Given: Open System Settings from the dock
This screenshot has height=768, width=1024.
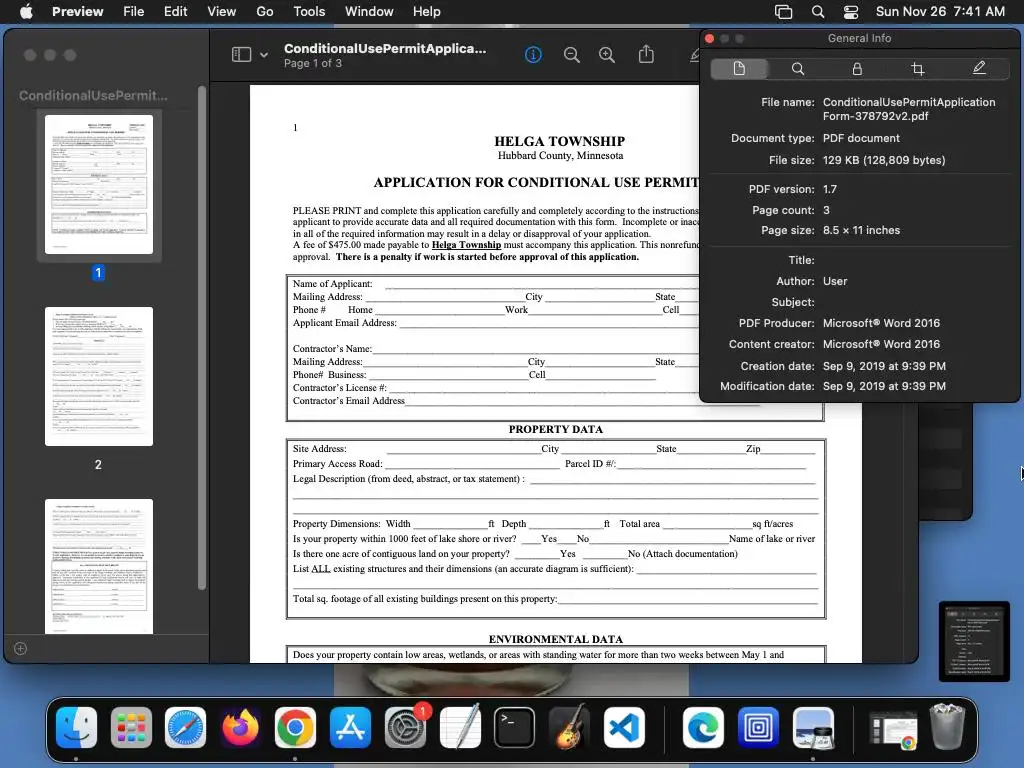Looking at the screenshot, I should click(405, 727).
